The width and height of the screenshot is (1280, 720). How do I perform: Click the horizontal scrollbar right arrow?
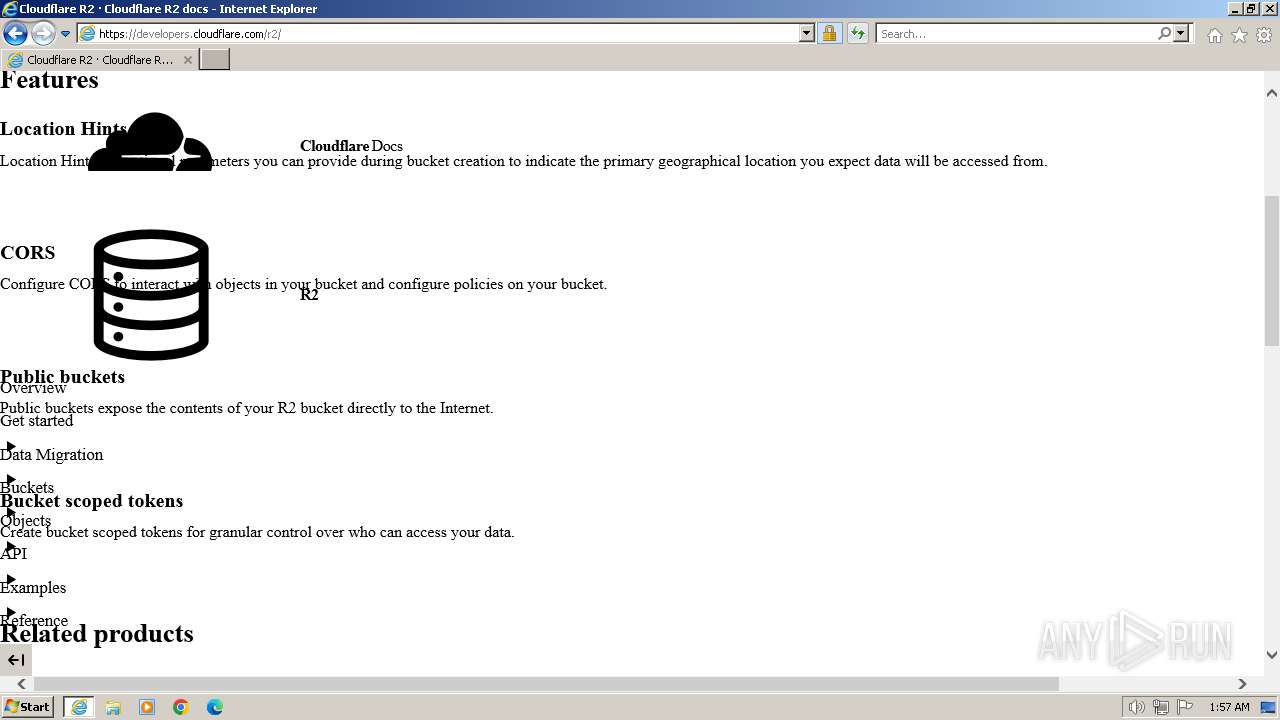point(1242,684)
